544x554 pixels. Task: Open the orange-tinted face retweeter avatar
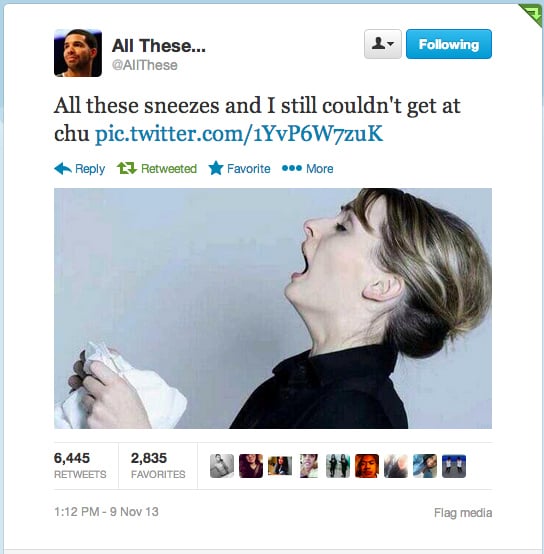(367, 466)
